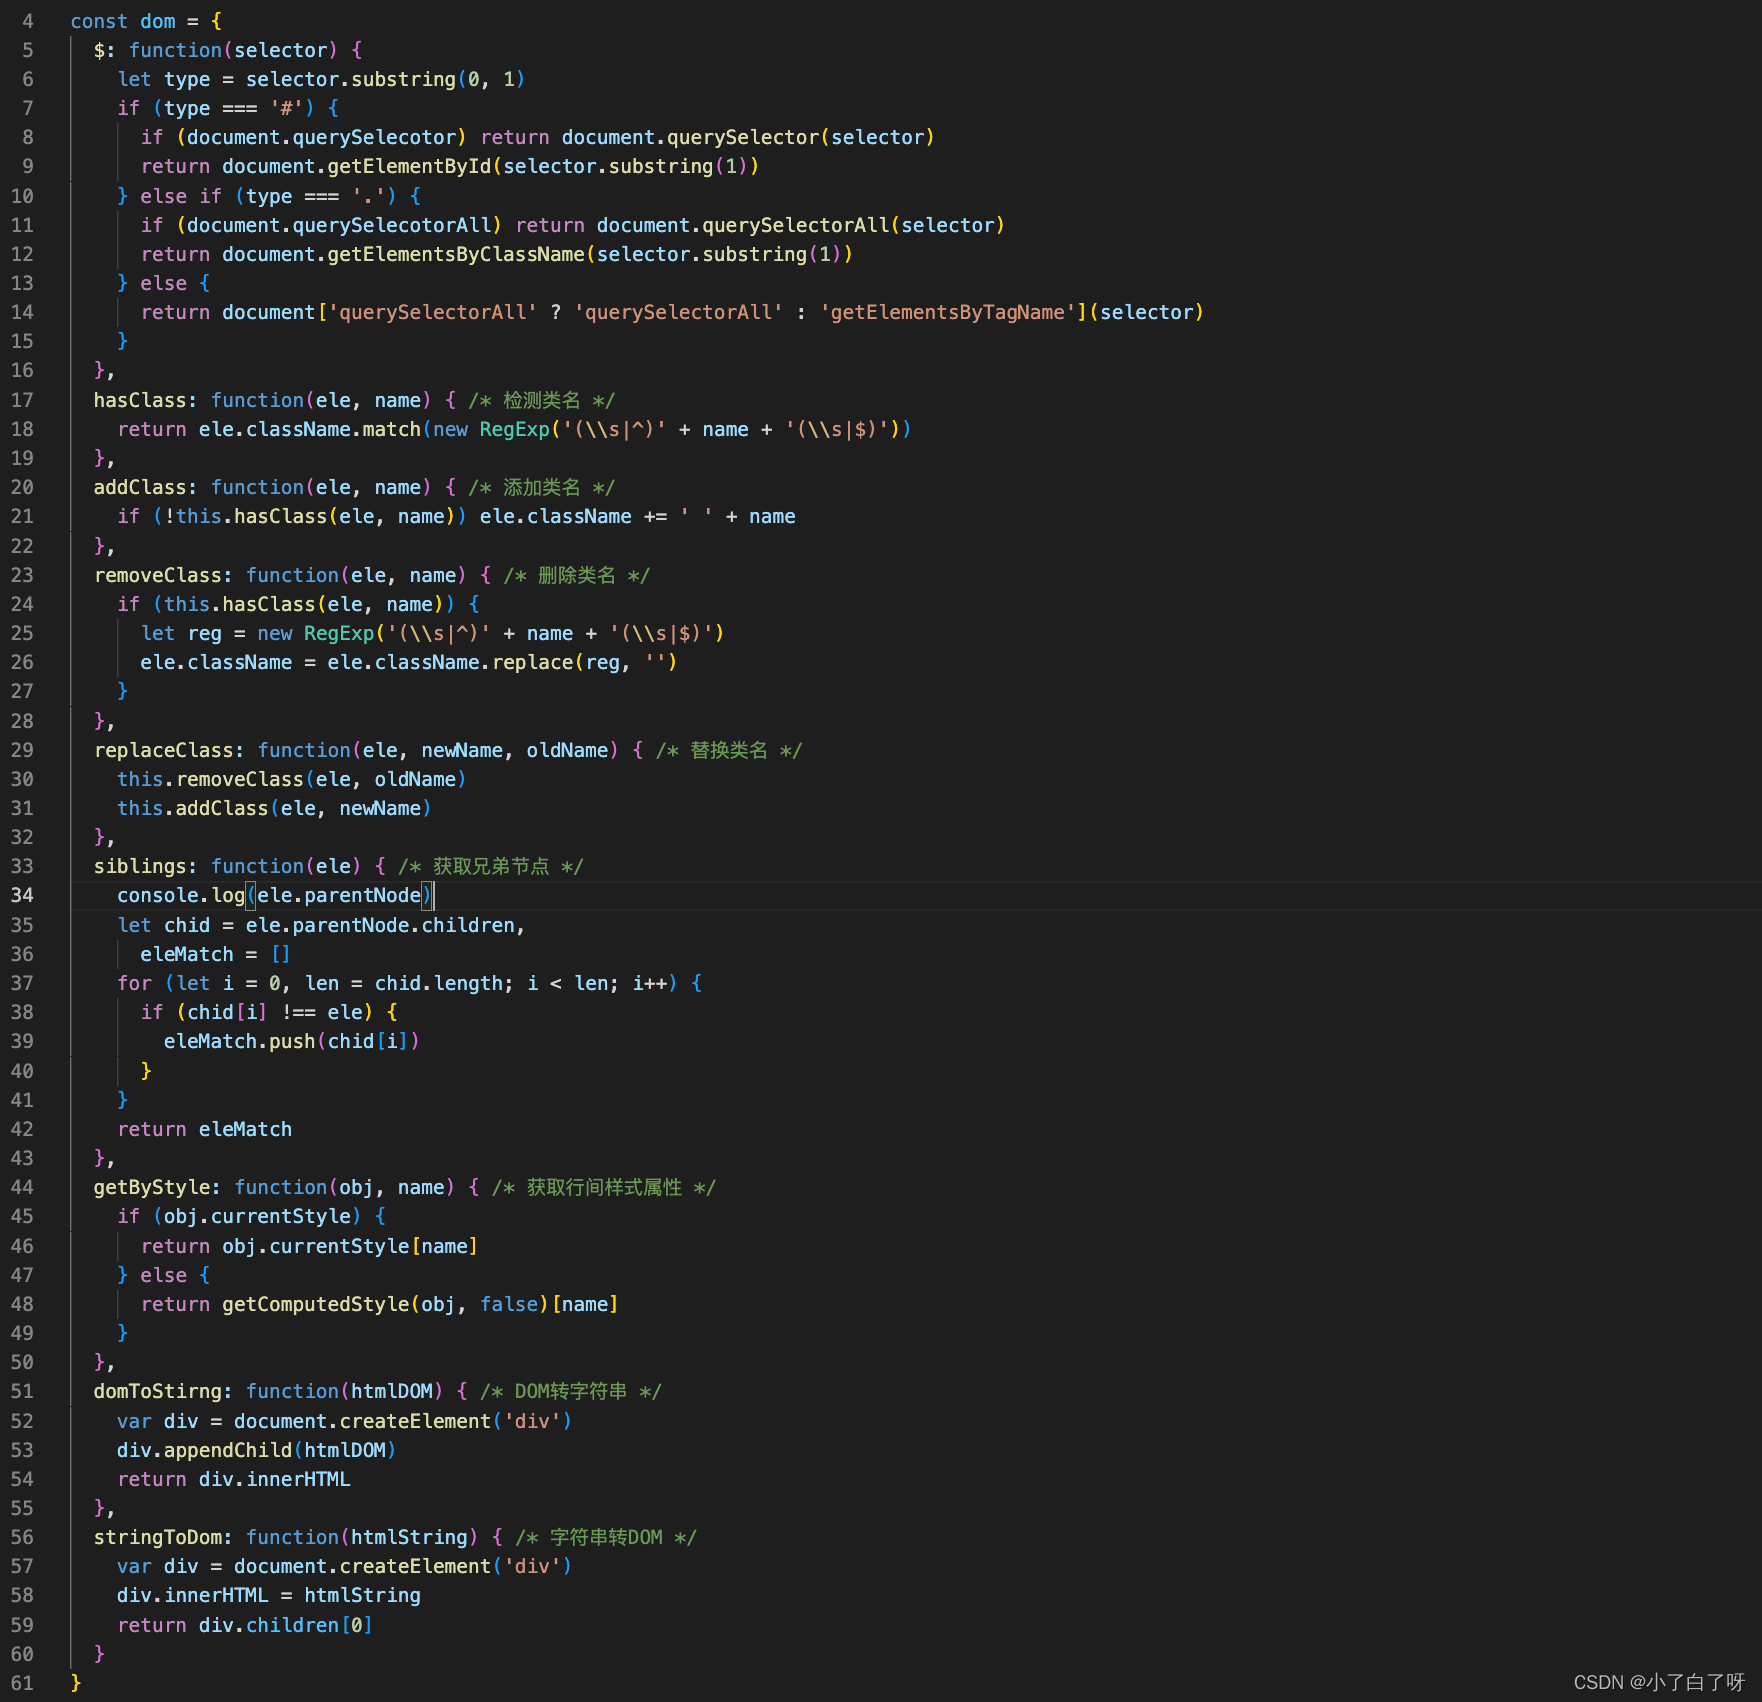The height and width of the screenshot is (1702, 1762).
Task: Click 'eleMatch = []' on line 36
Action: (216, 954)
